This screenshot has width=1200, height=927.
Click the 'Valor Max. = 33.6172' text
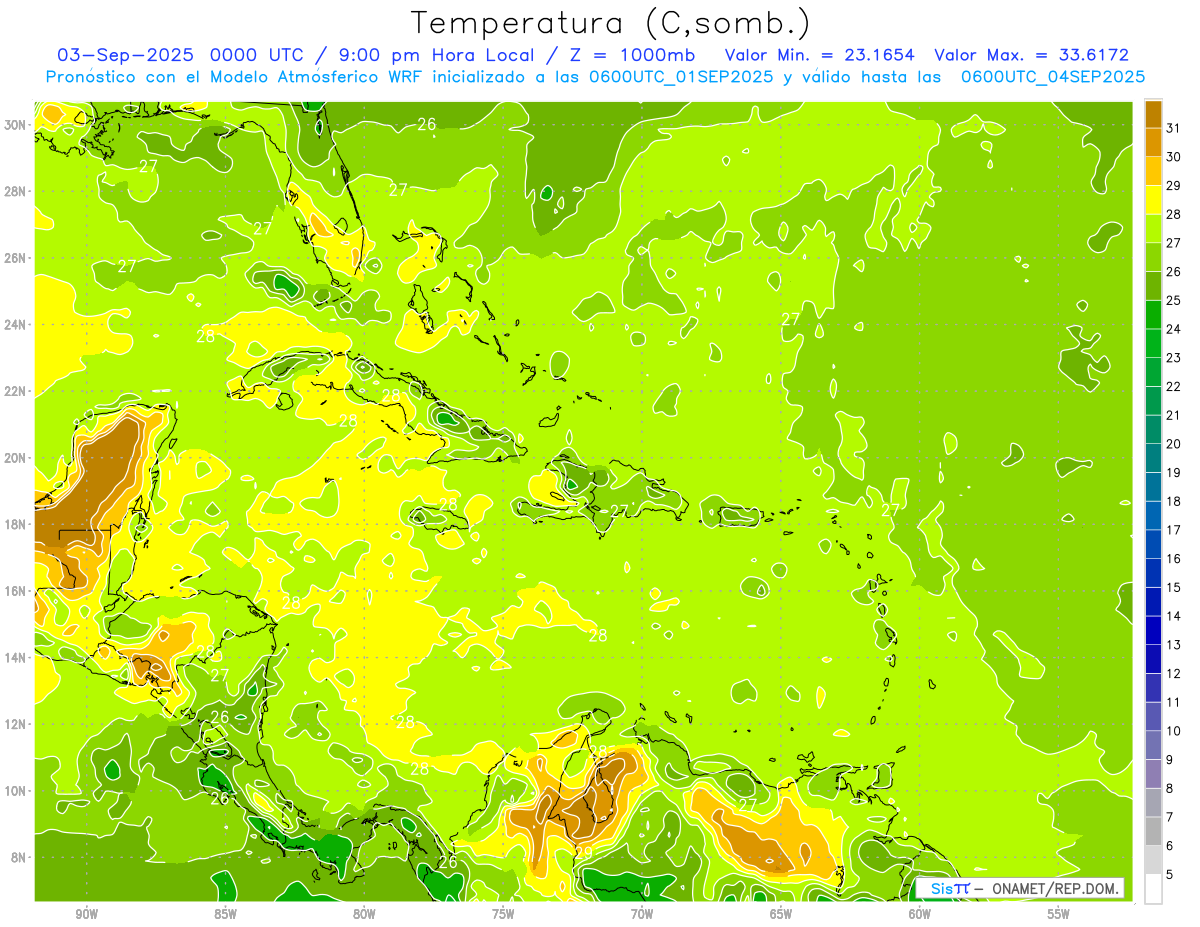[x=1031, y=55]
